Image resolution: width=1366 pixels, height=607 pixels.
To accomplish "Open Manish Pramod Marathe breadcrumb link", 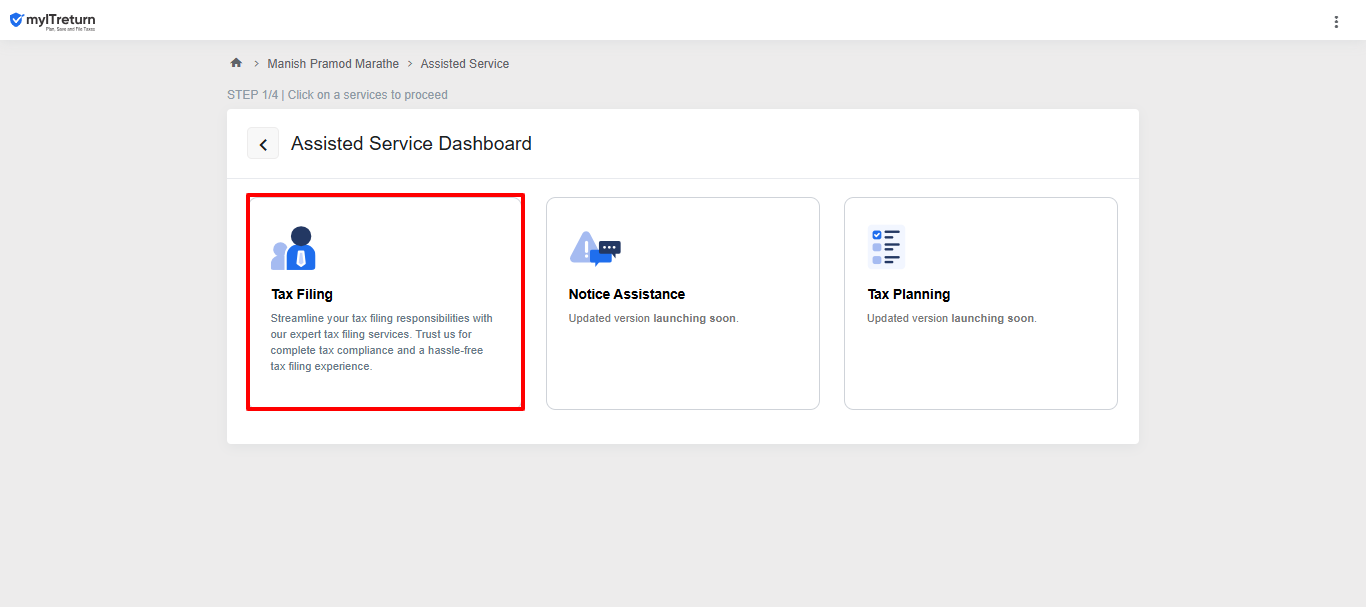I will tap(333, 64).
